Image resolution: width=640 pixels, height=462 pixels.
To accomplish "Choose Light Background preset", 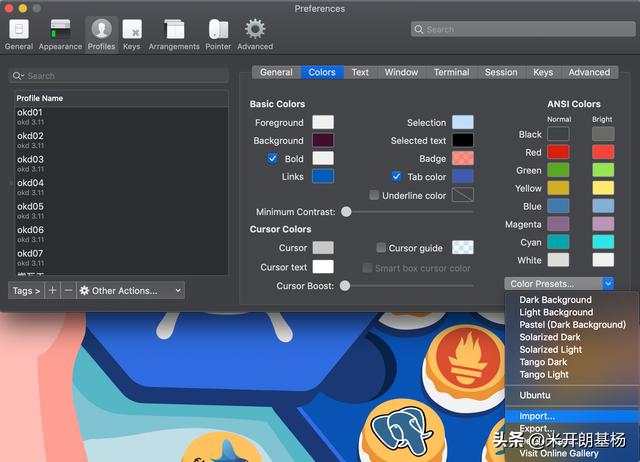I will pos(571,312).
